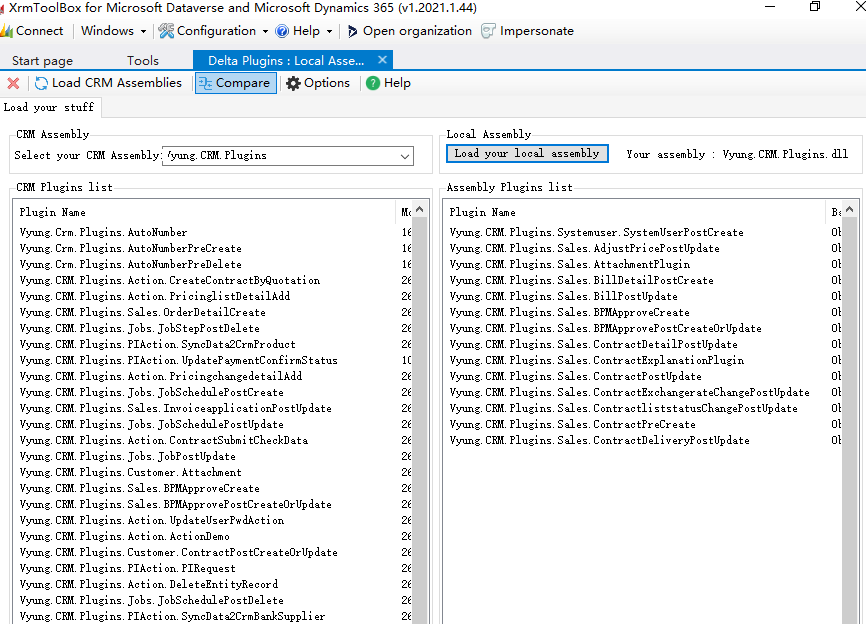Viewport: 866px width, 624px height.
Task: Sort by CRM Plugin Name column header
Action: [205, 212]
